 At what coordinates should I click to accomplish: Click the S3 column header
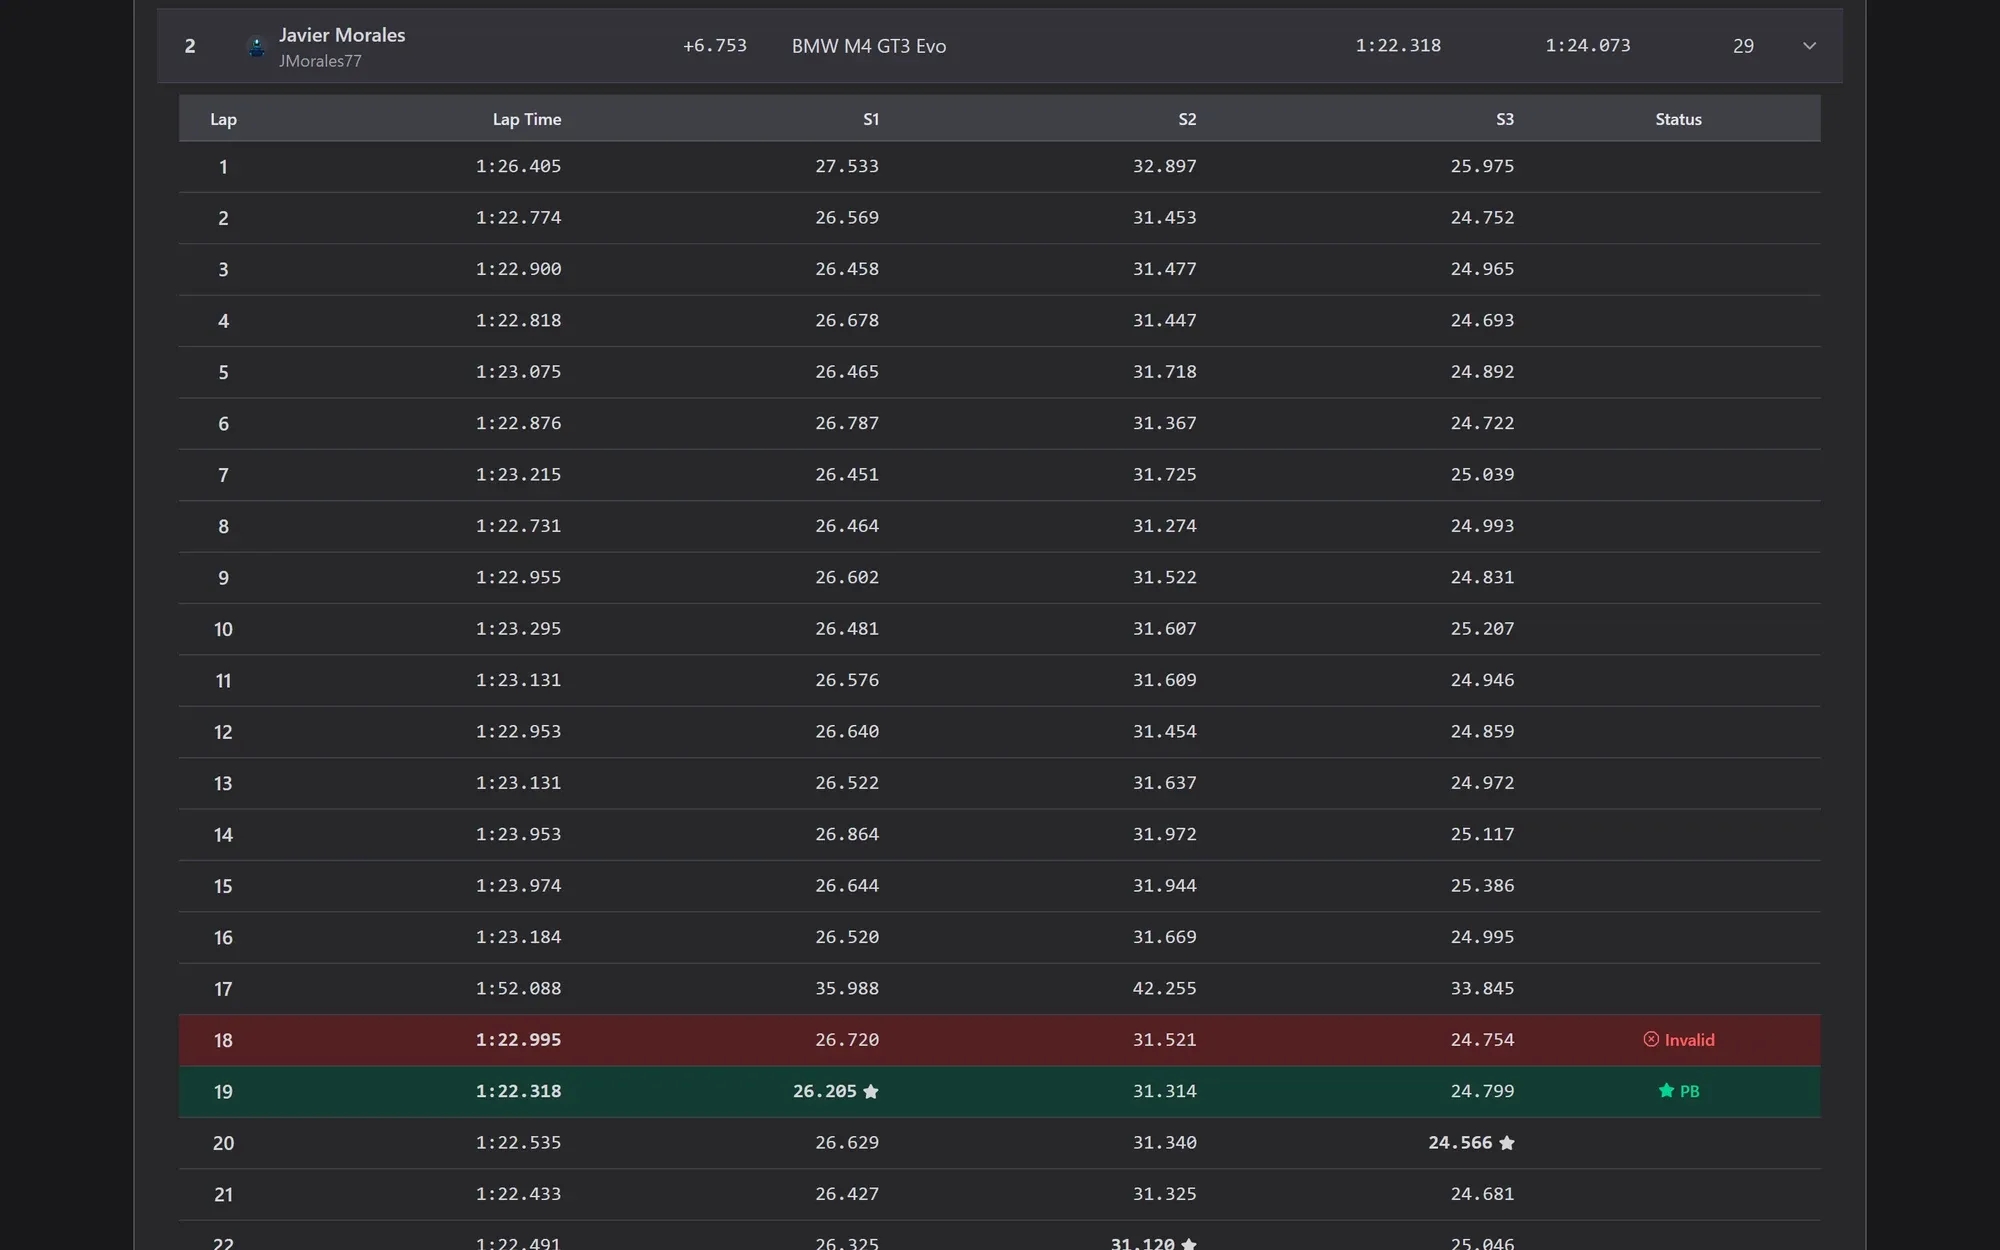pos(1505,119)
